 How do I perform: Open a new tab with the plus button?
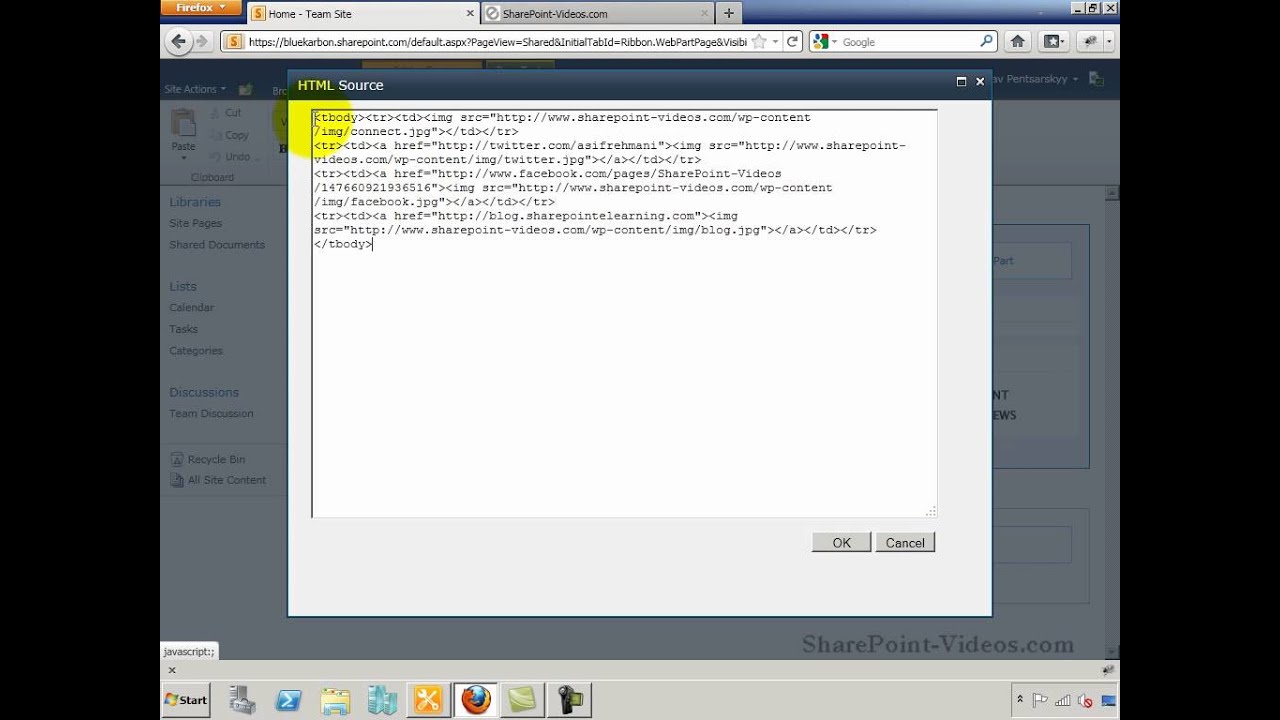pyautogui.click(x=728, y=13)
